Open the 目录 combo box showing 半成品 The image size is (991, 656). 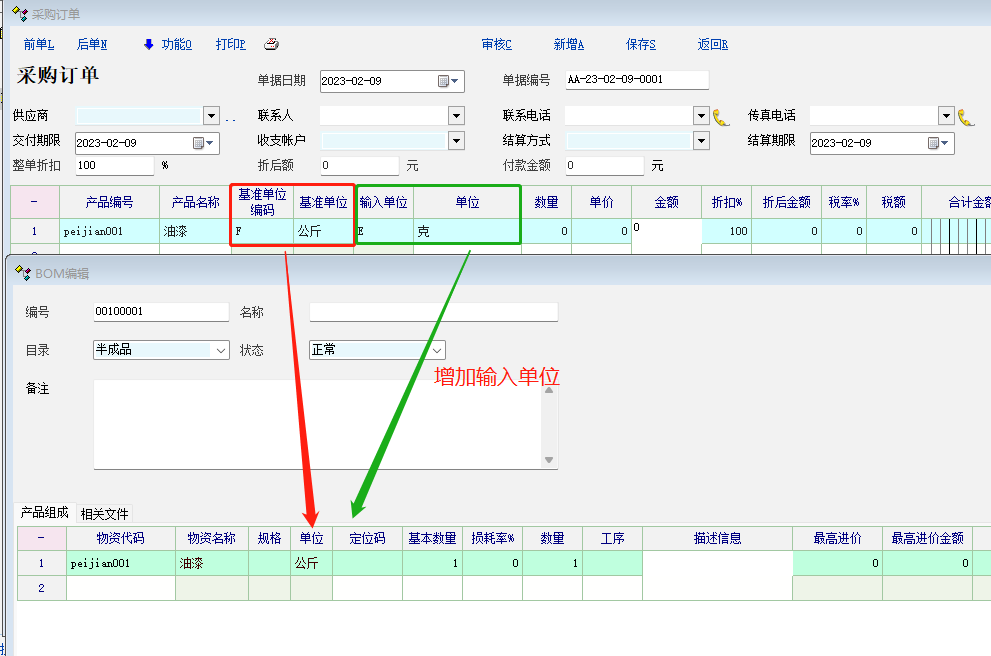[x=221, y=350]
